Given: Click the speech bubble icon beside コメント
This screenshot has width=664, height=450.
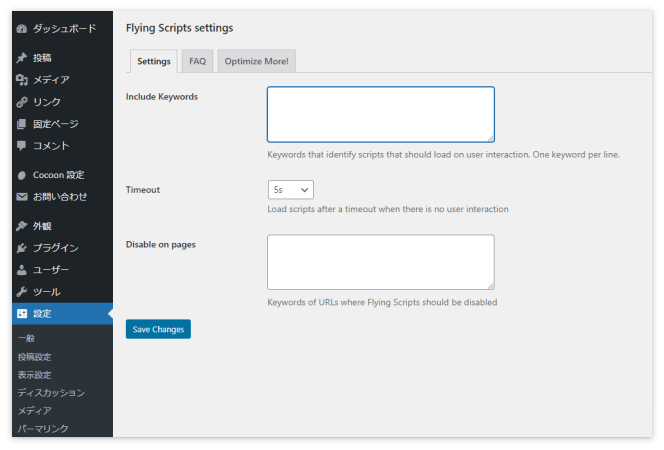Looking at the screenshot, I should pyautogui.click(x=22, y=146).
